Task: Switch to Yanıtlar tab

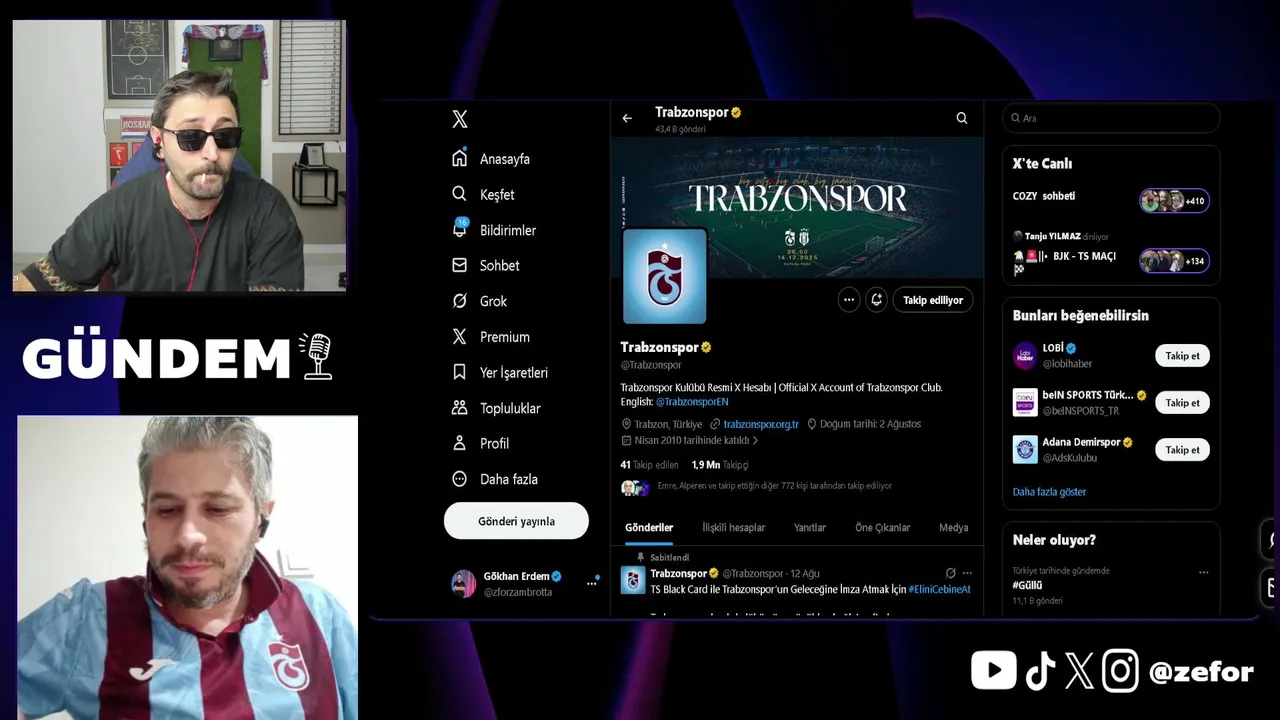Action: [810, 528]
